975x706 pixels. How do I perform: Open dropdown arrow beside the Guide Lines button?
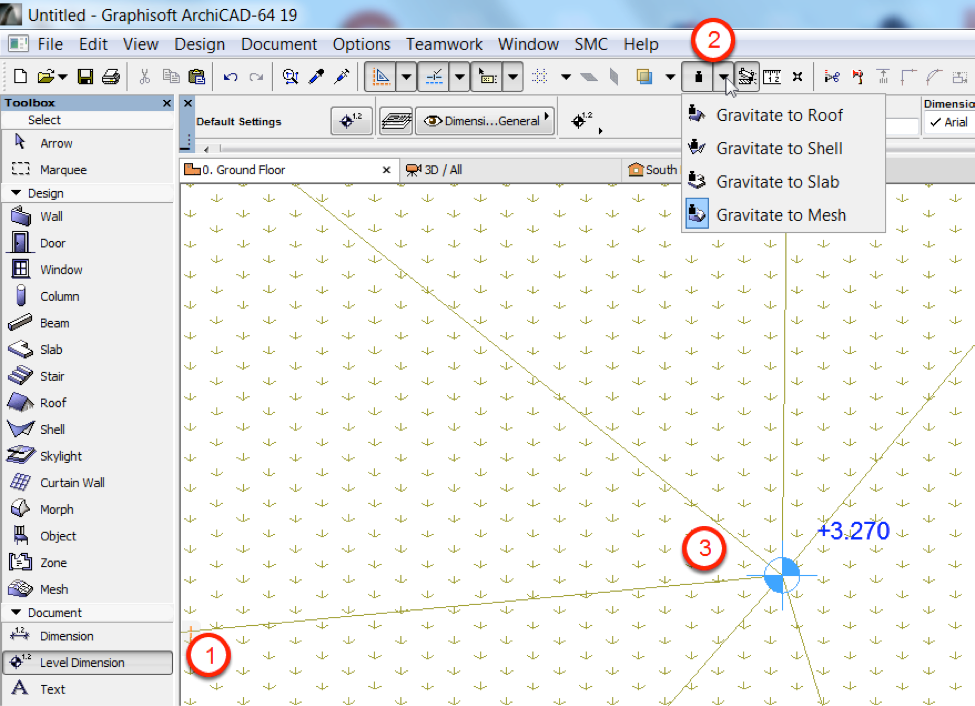pyautogui.click(x=406, y=77)
